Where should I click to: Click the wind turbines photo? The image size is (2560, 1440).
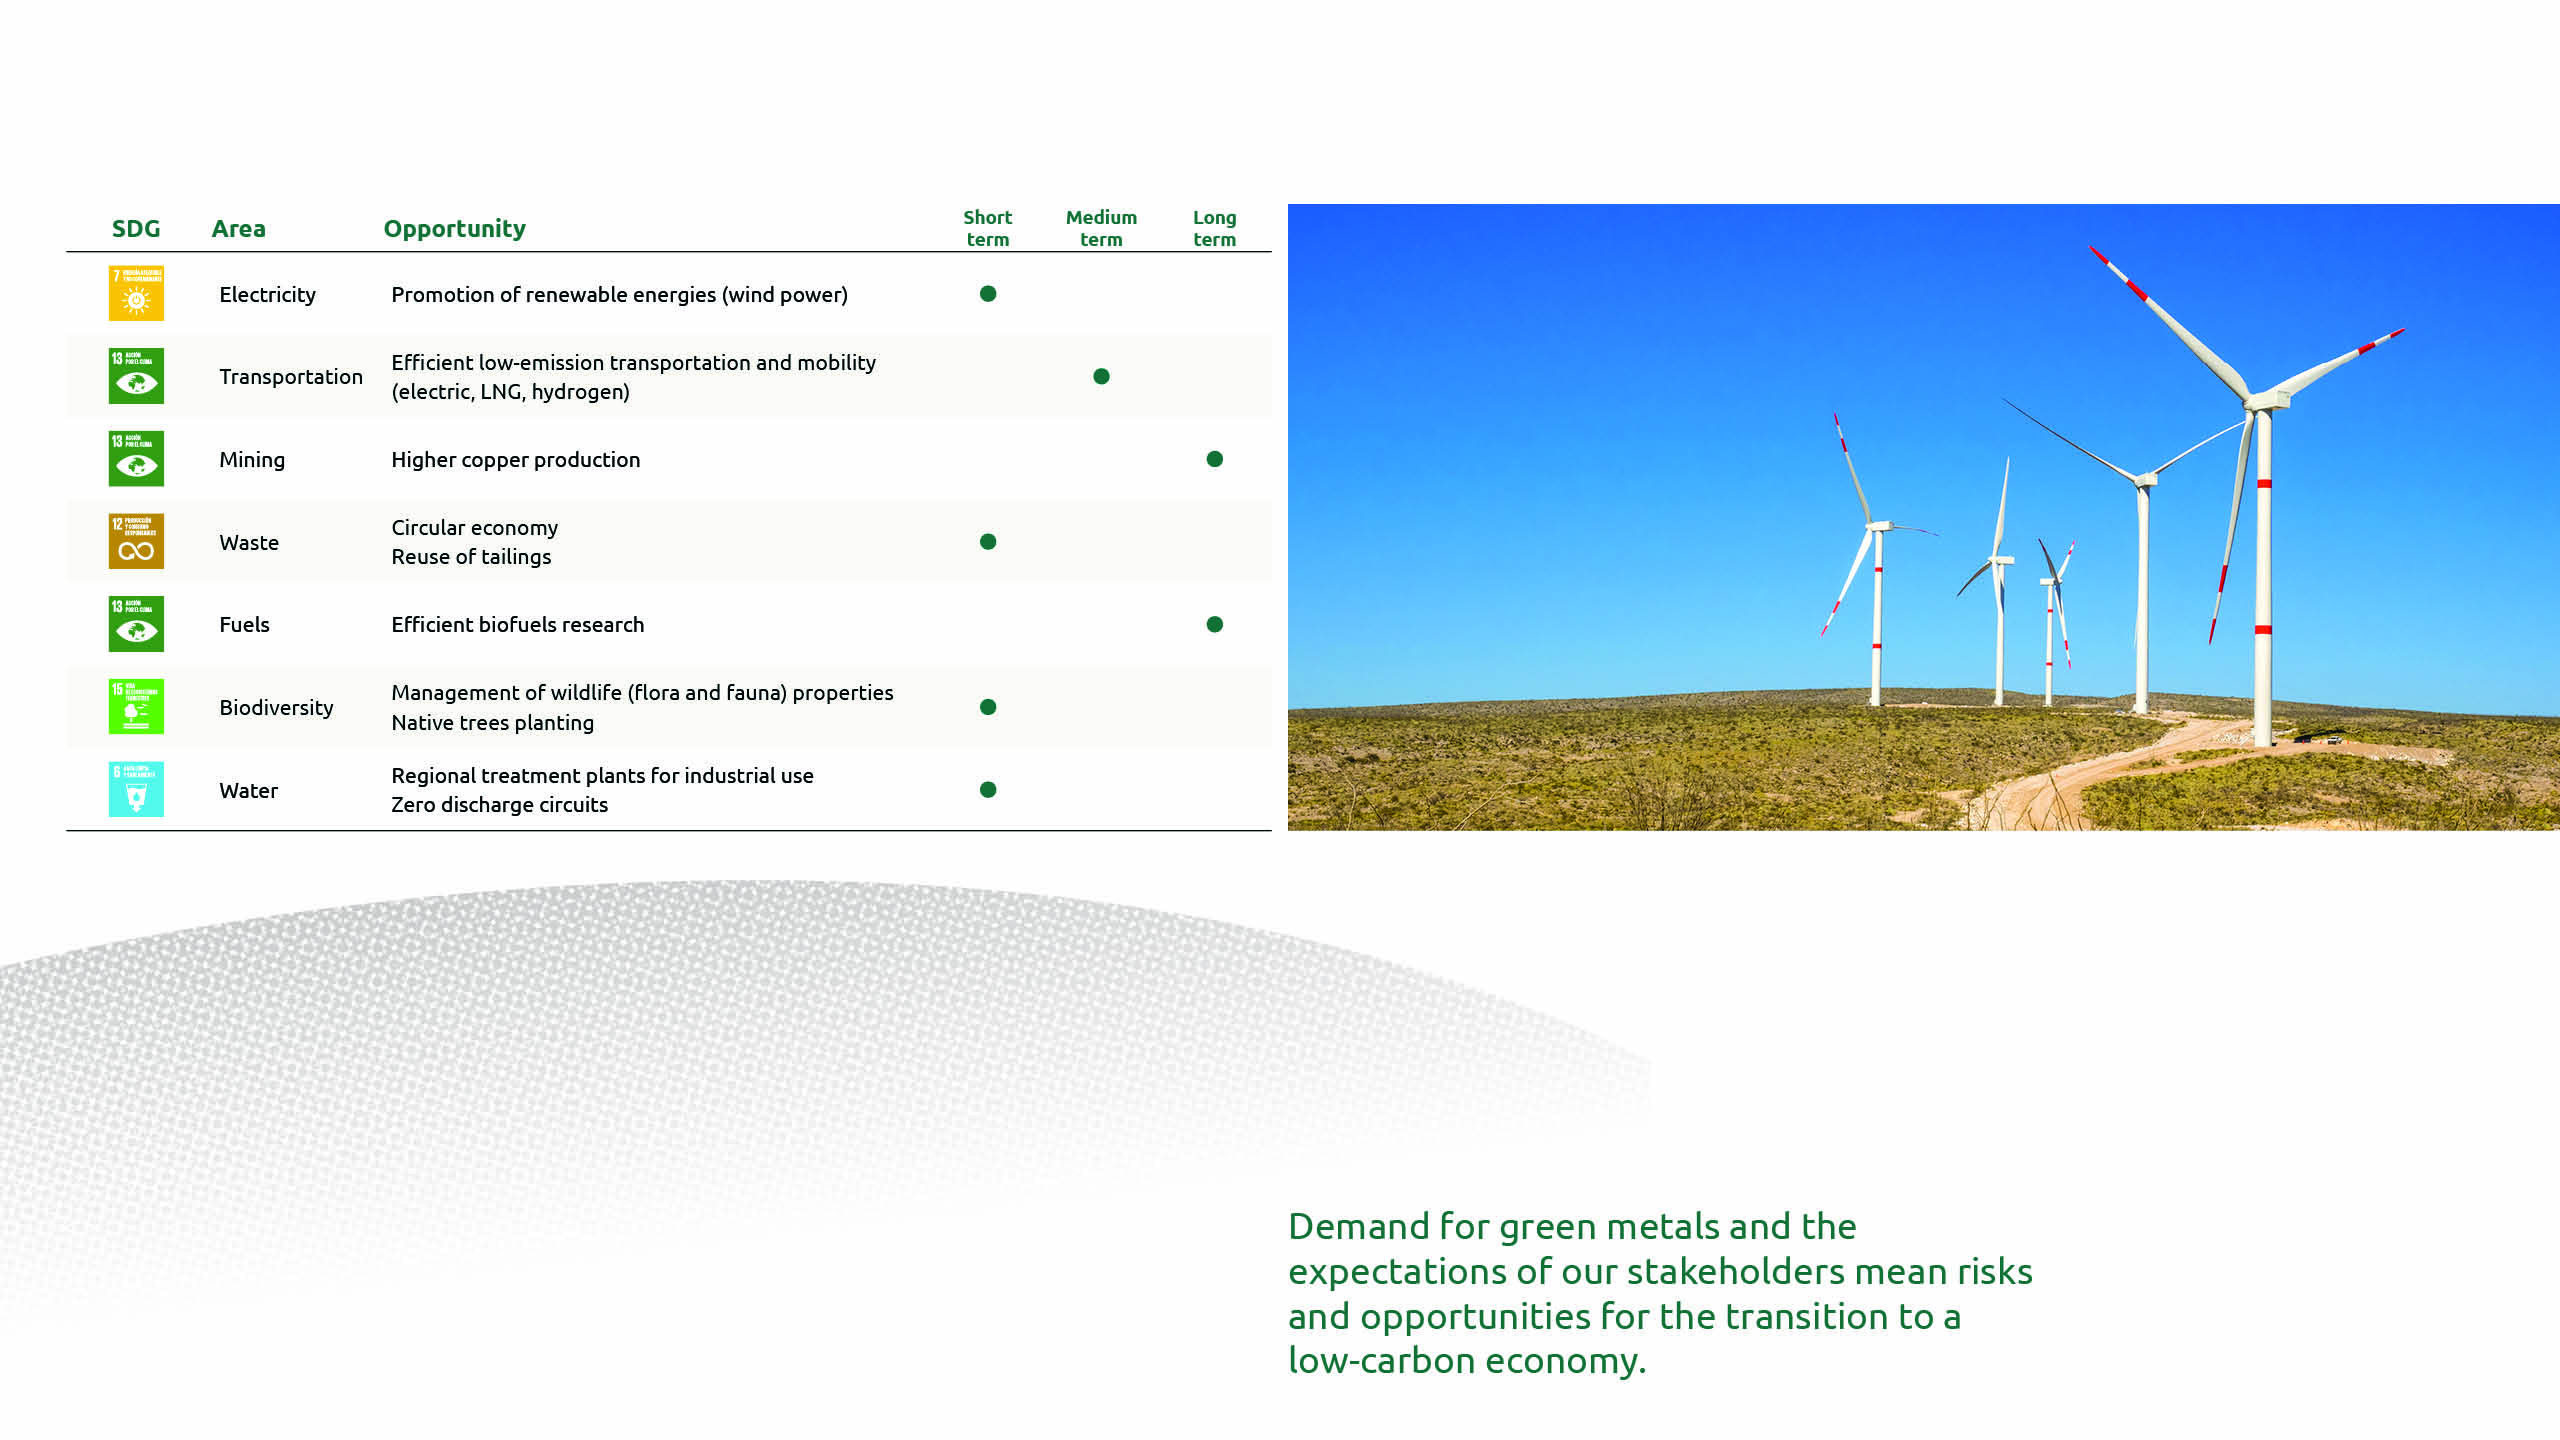[1923, 517]
